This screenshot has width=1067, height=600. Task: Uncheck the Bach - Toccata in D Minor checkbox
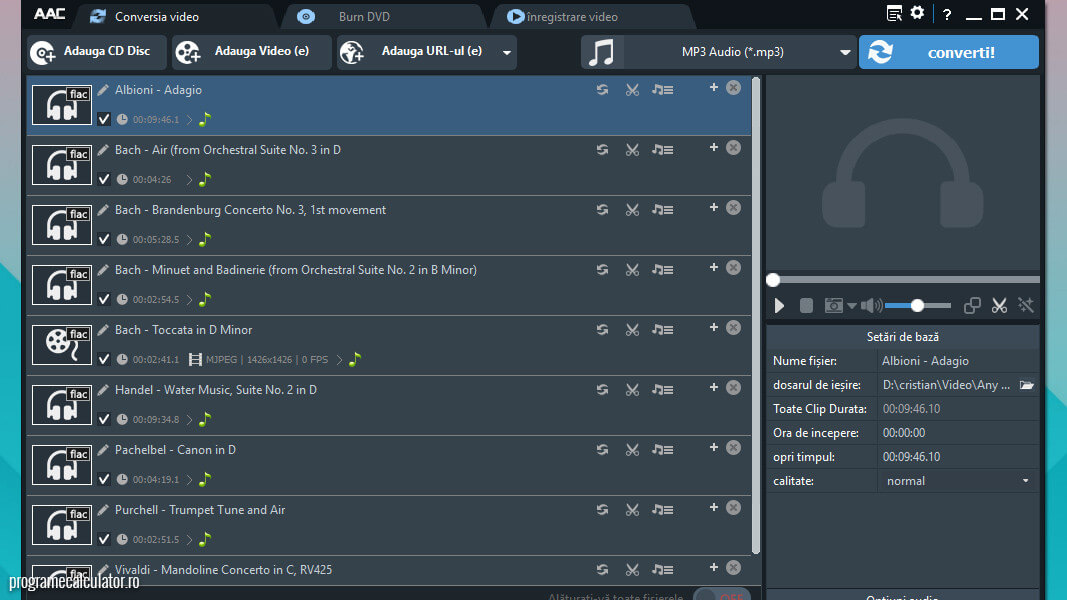[x=104, y=359]
